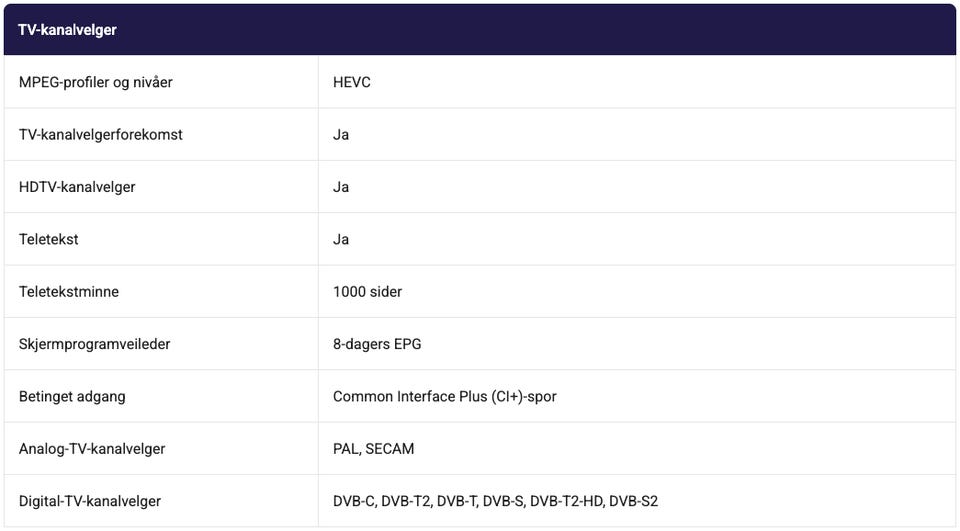The width and height of the screenshot is (960, 531).
Task: Select the Digital-TV-kanalvelger row label
Action: [x=89, y=502]
